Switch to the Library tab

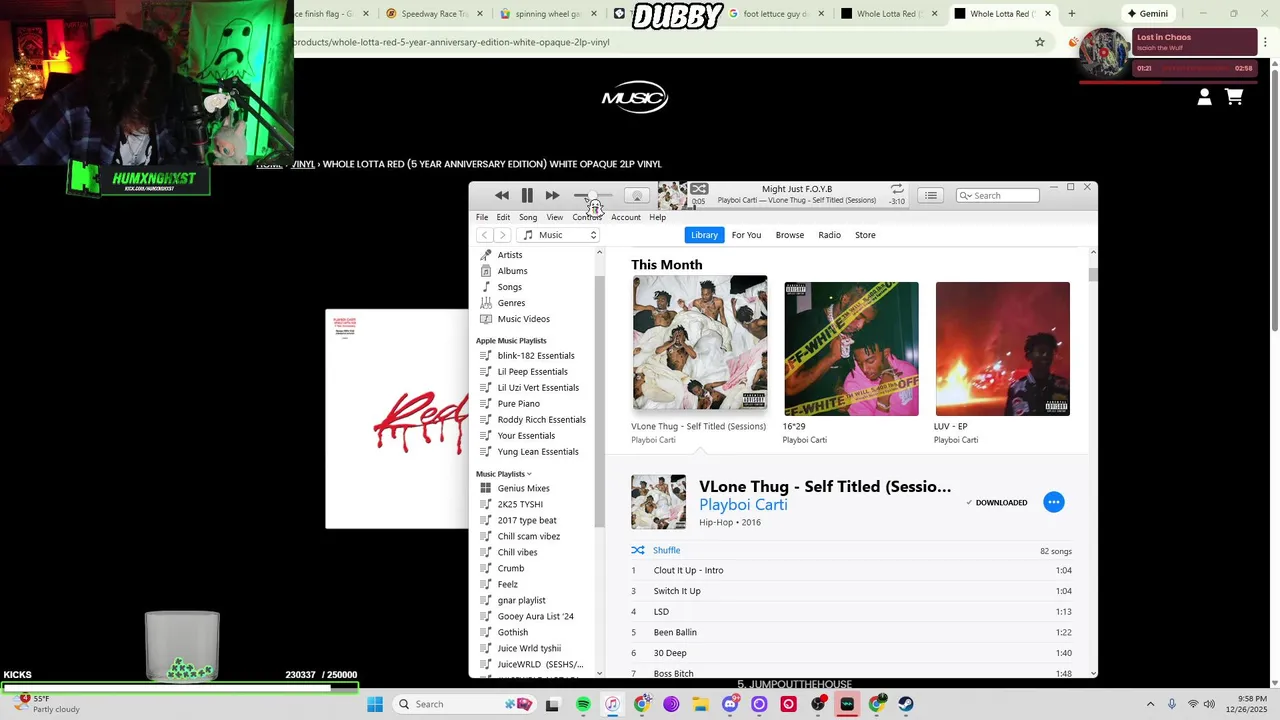click(704, 235)
